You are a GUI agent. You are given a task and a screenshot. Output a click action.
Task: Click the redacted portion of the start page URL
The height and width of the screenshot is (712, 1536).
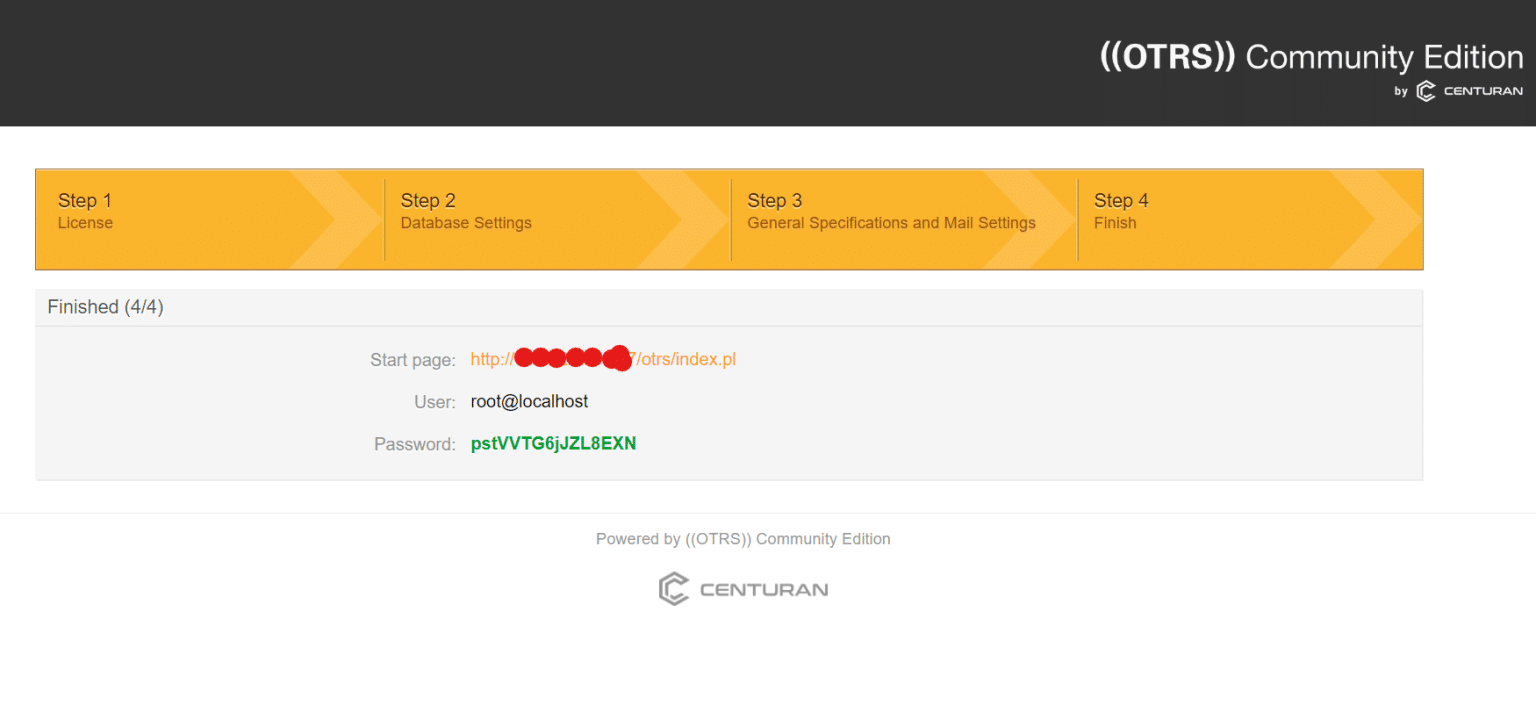pos(573,358)
